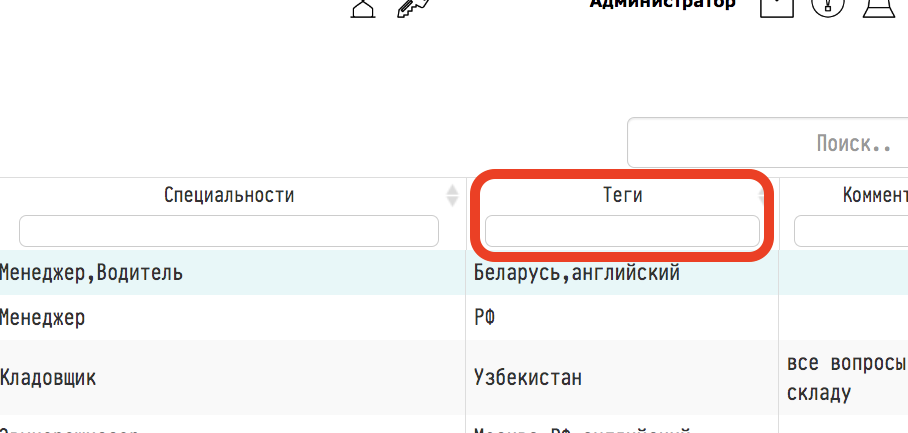Focus the Поиск.. search field
The height and width of the screenshot is (433, 908).
click(x=768, y=142)
